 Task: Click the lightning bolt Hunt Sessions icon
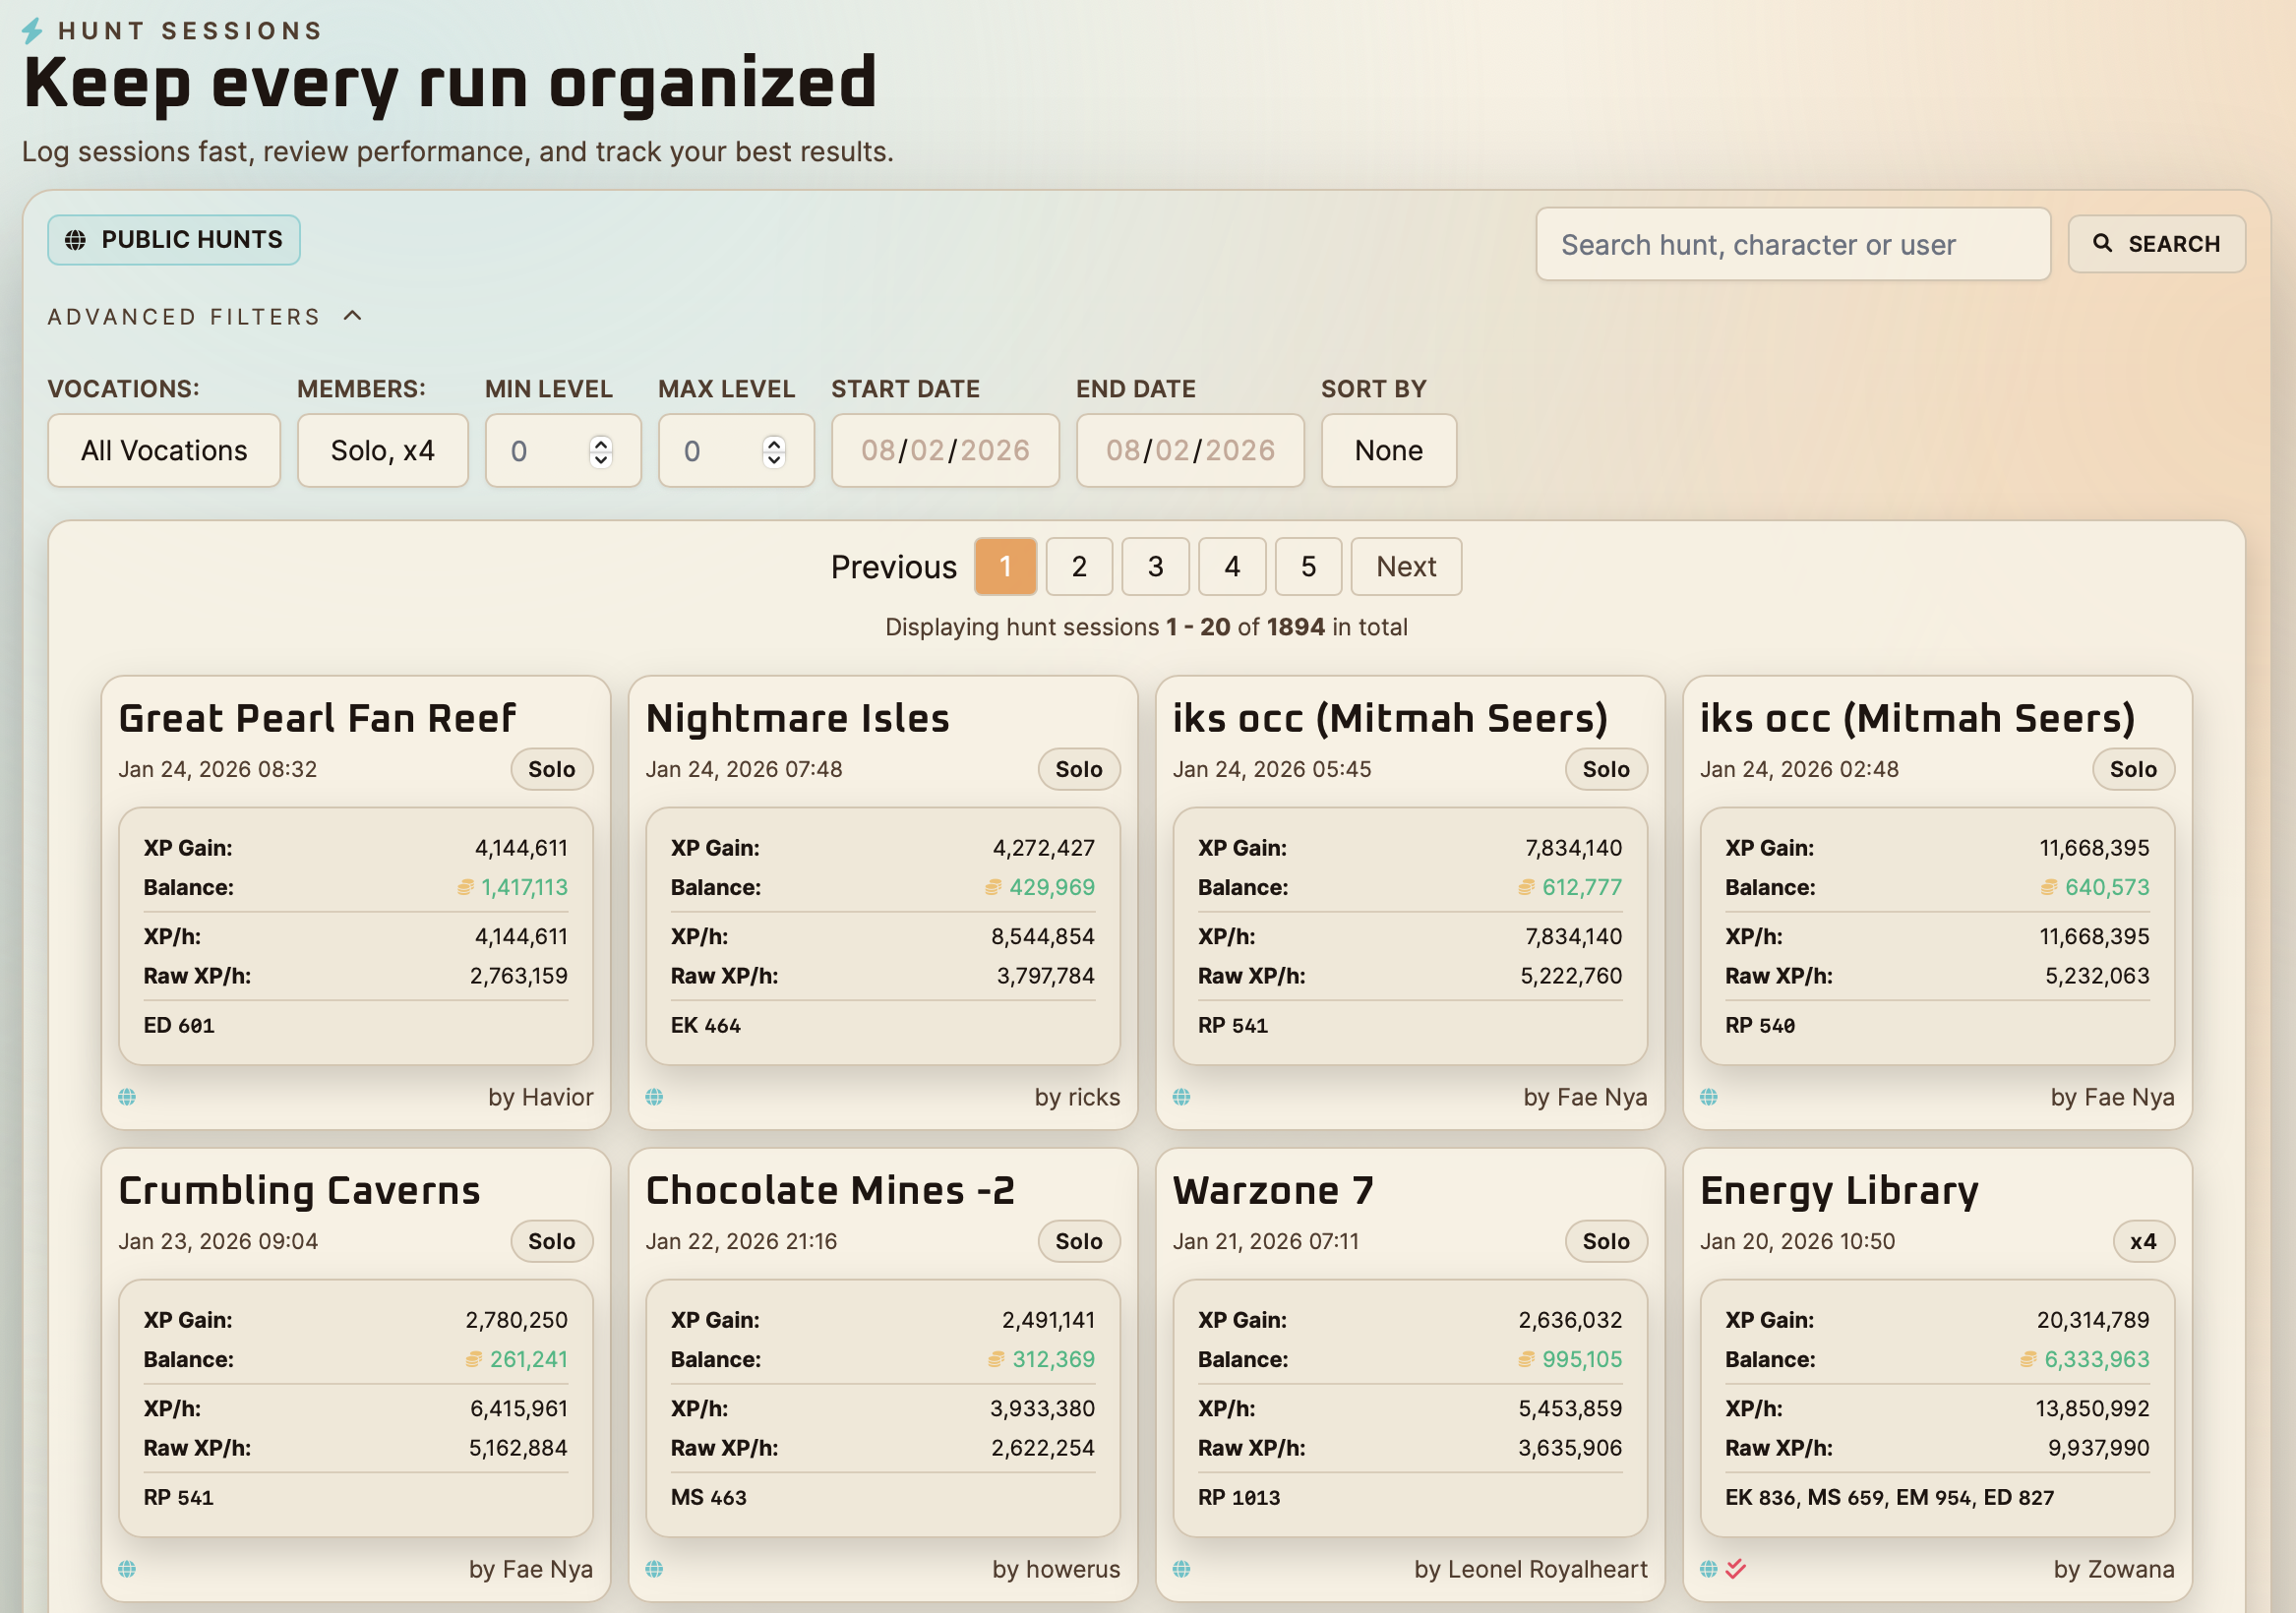32,30
